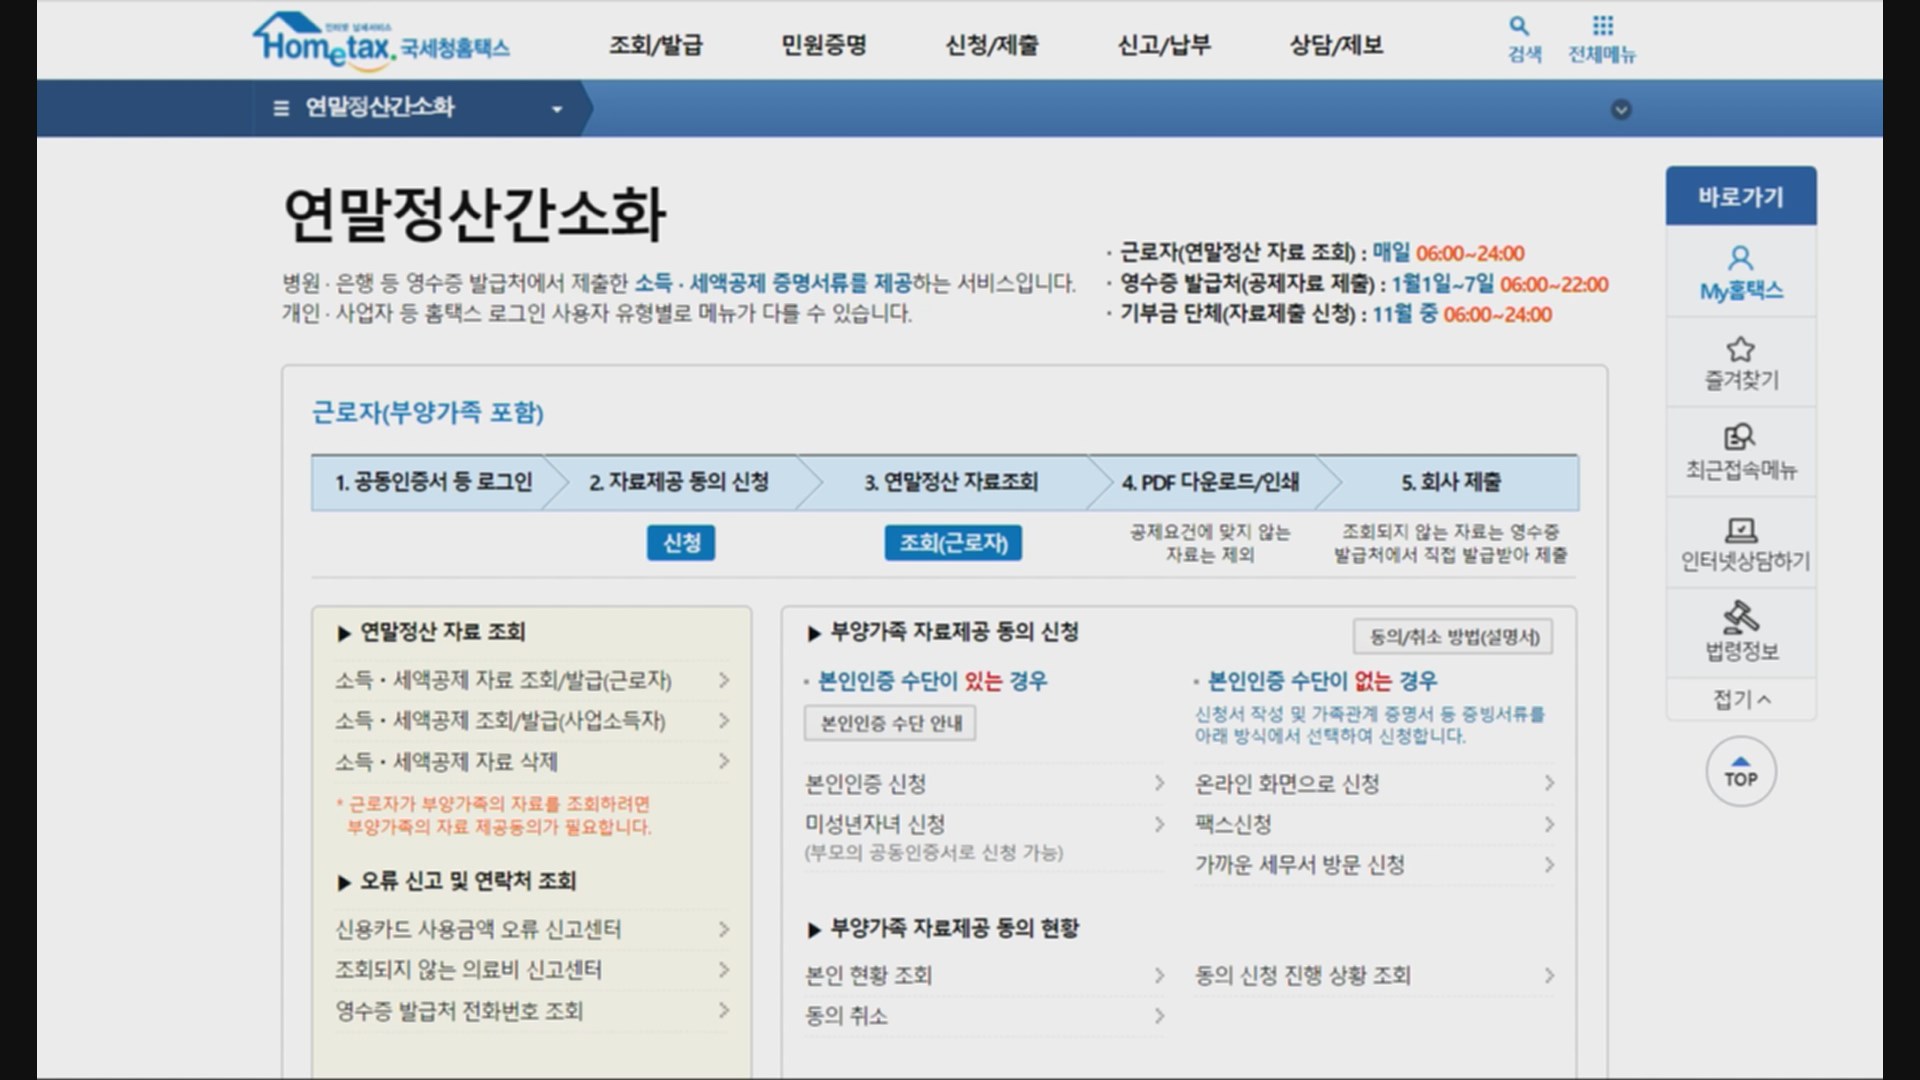Click the 신청 button under step 2
The image size is (1920, 1080).
[x=680, y=542]
